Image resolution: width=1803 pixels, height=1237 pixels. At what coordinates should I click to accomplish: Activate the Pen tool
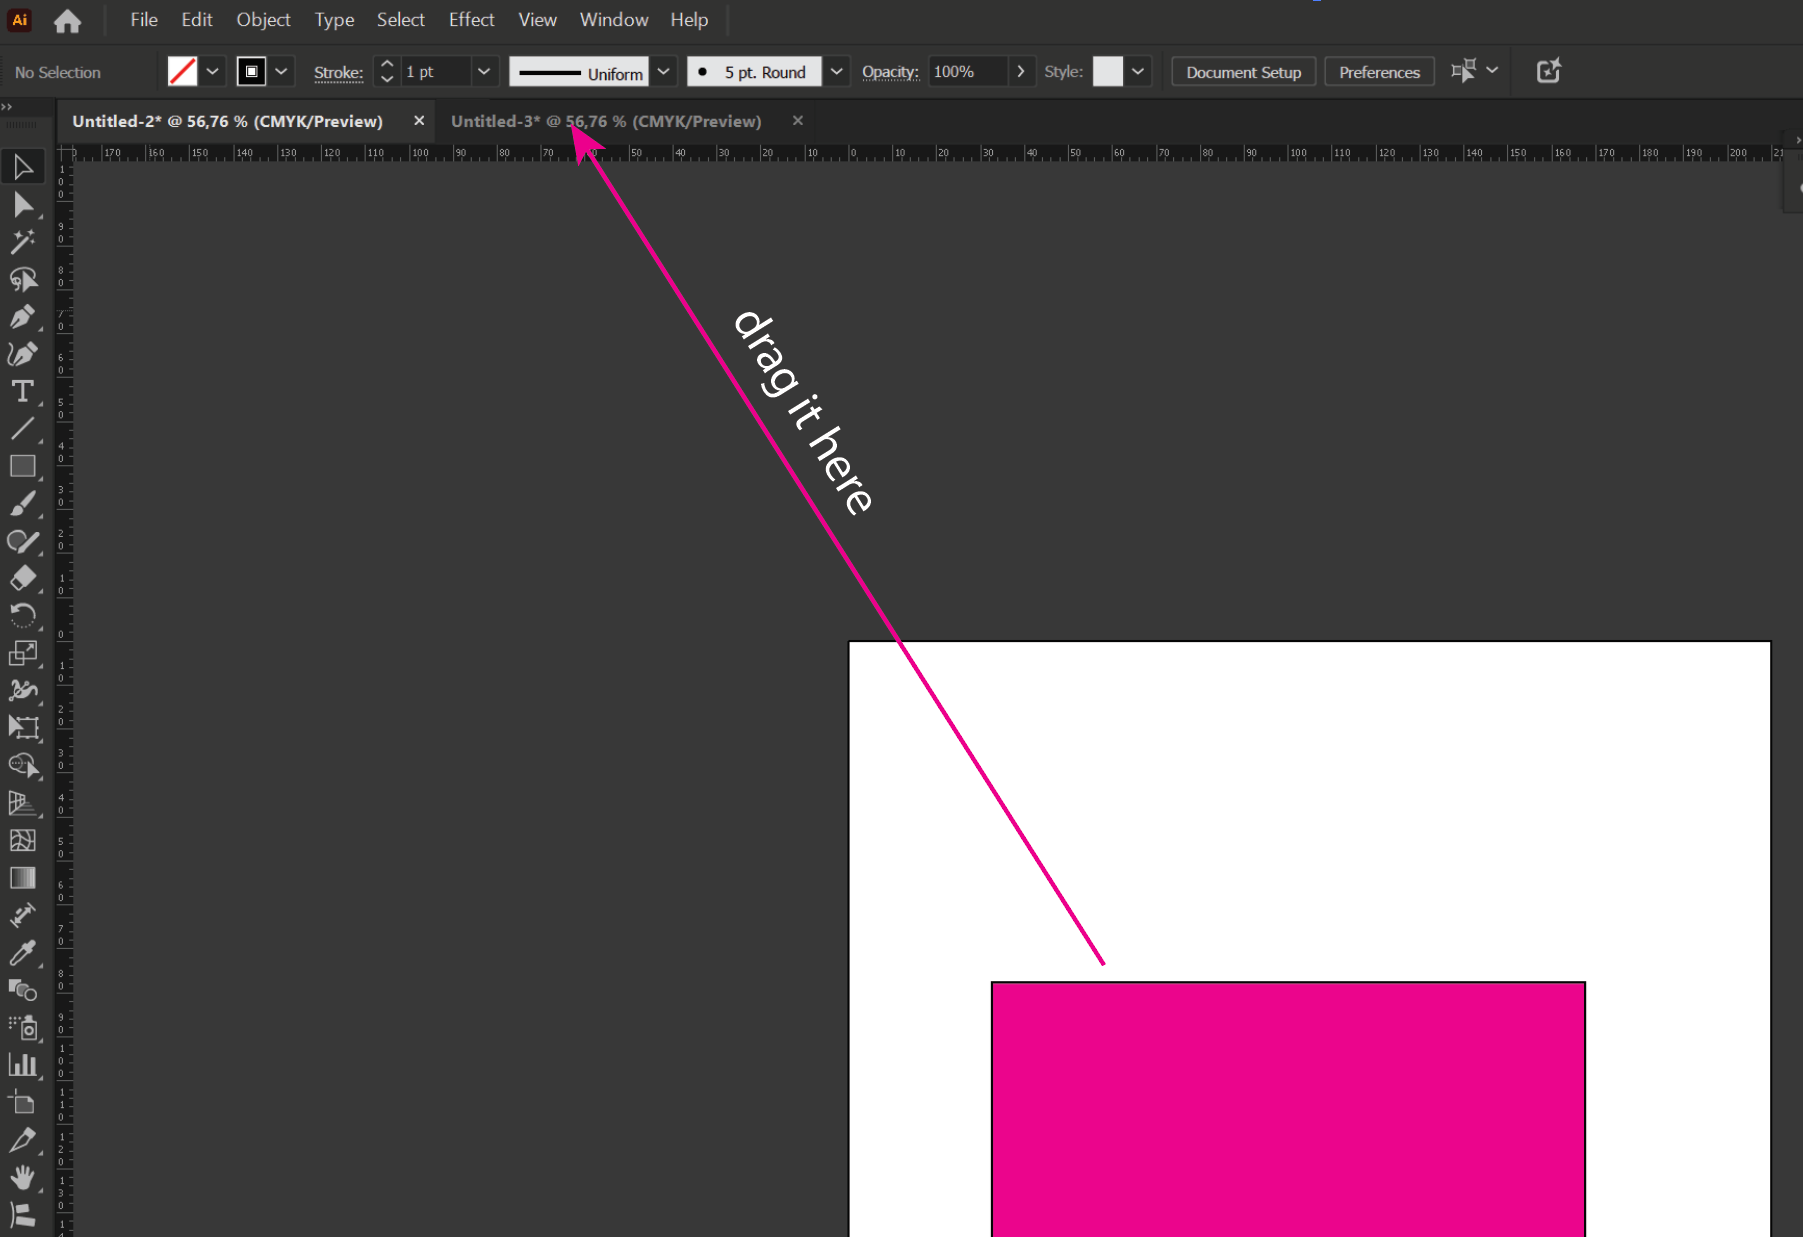[24, 317]
